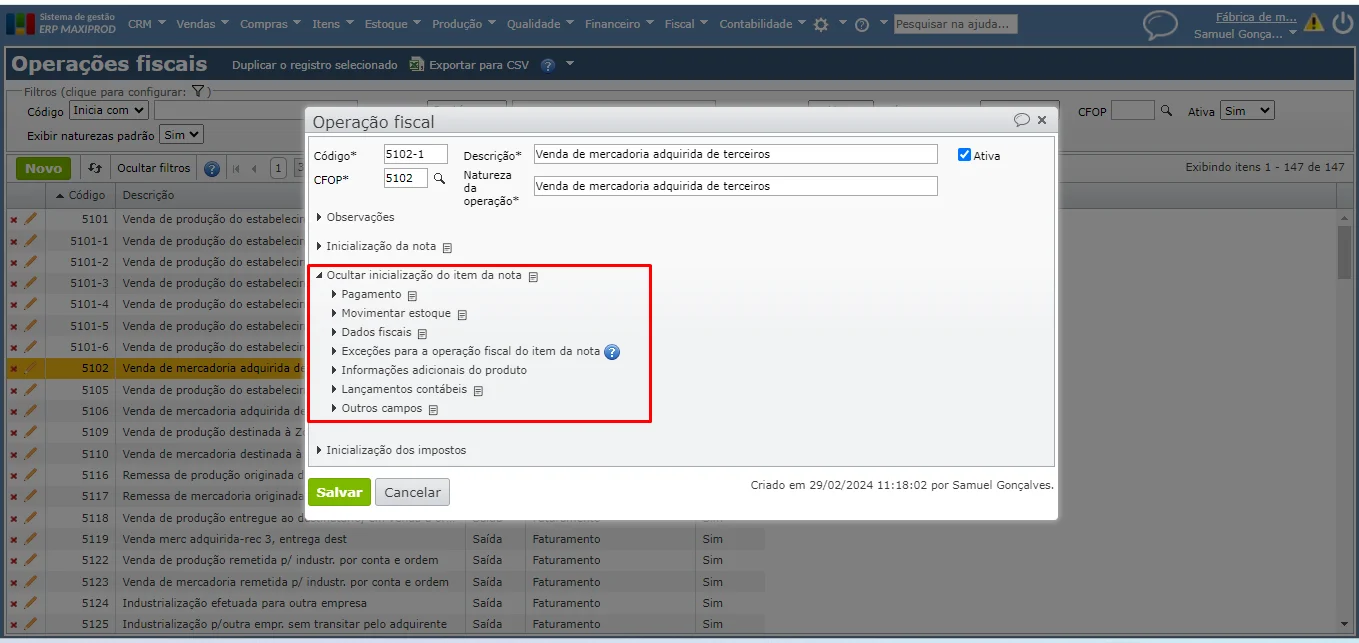Open the CRM menu
This screenshot has width=1359, height=643.
tap(147, 24)
